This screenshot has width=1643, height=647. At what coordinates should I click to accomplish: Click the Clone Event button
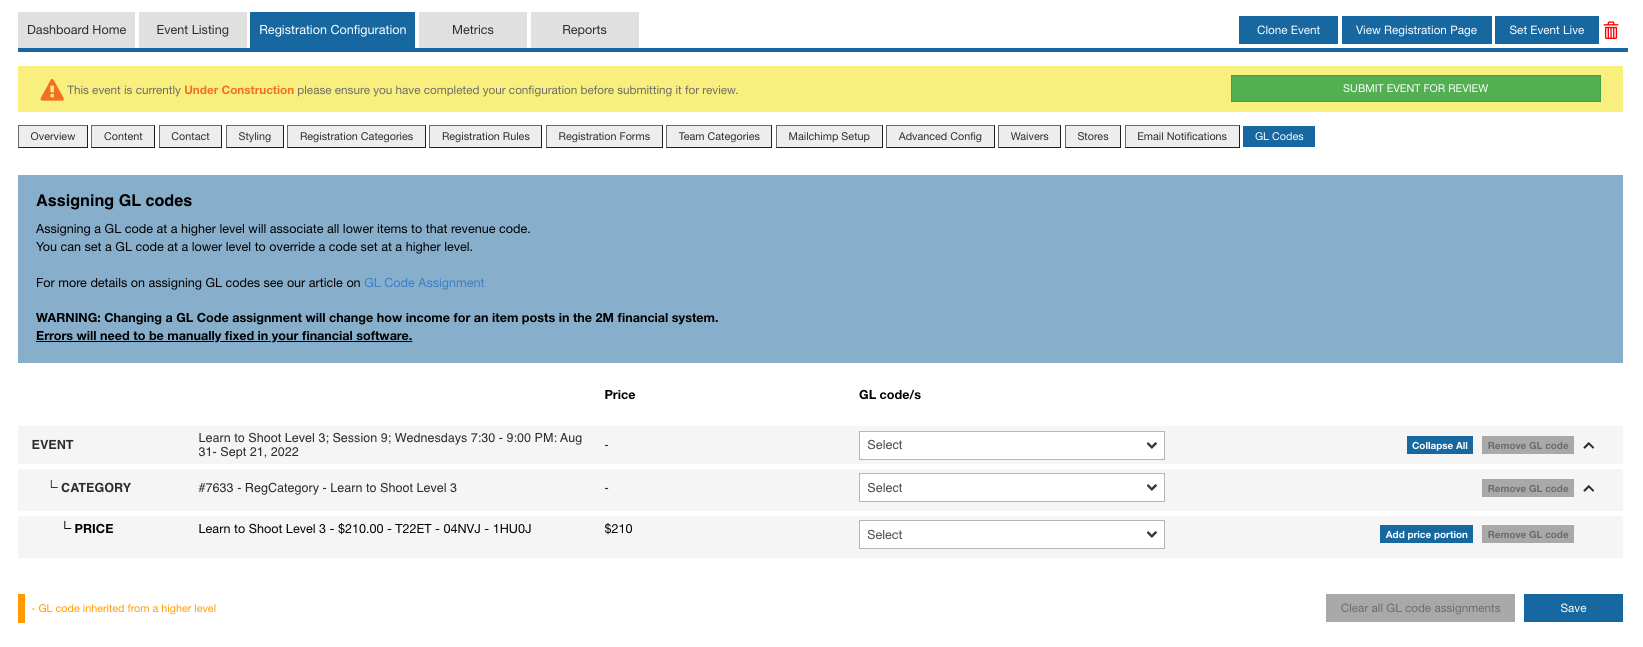1287,30
